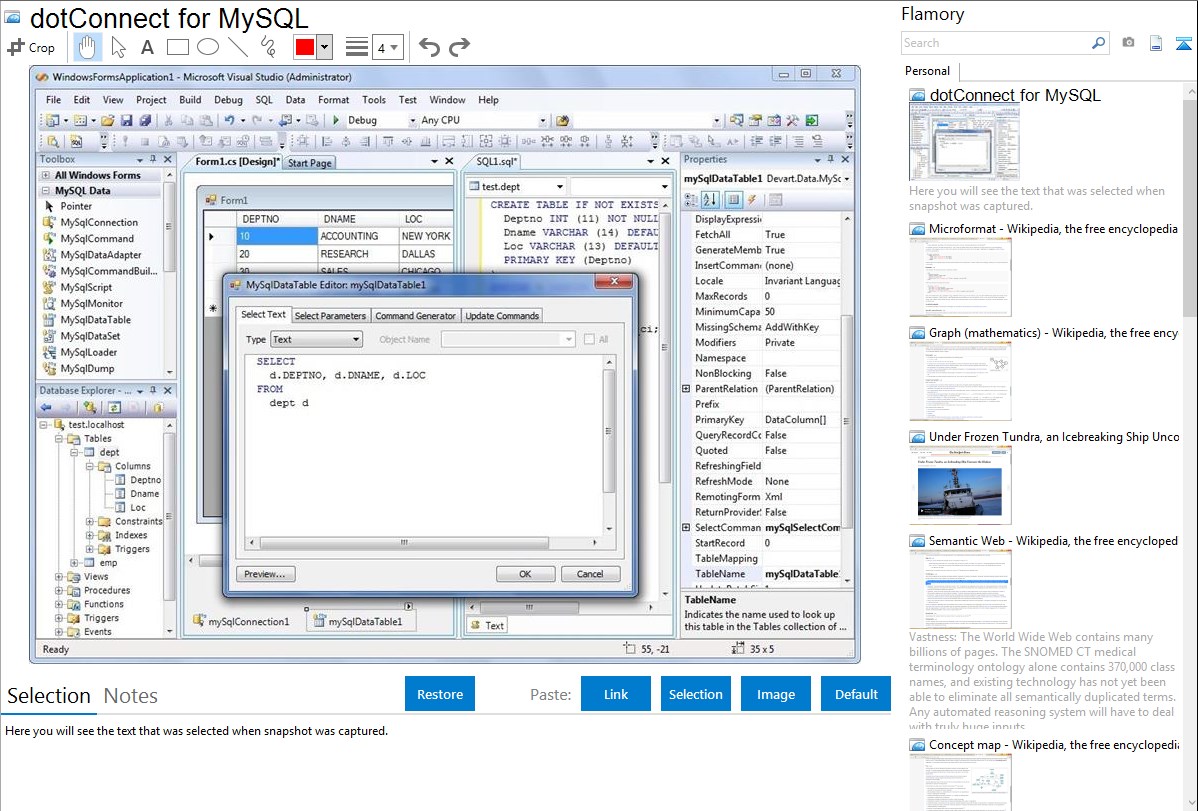Click the magnifier icon in Flamory search

click(1099, 43)
